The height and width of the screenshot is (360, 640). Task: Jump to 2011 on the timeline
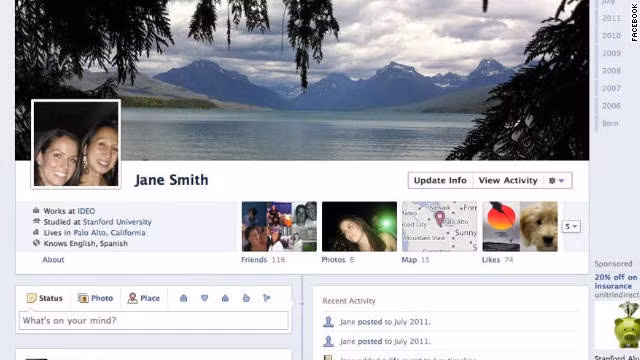(611, 18)
